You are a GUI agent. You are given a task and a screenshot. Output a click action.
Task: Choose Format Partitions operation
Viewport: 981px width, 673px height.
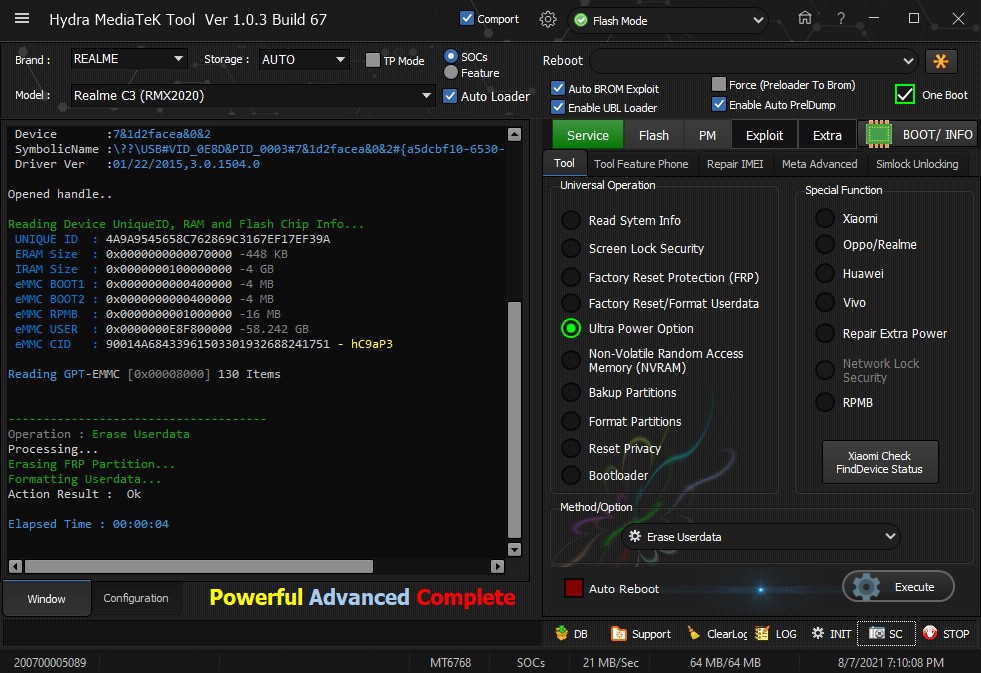coord(571,421)
